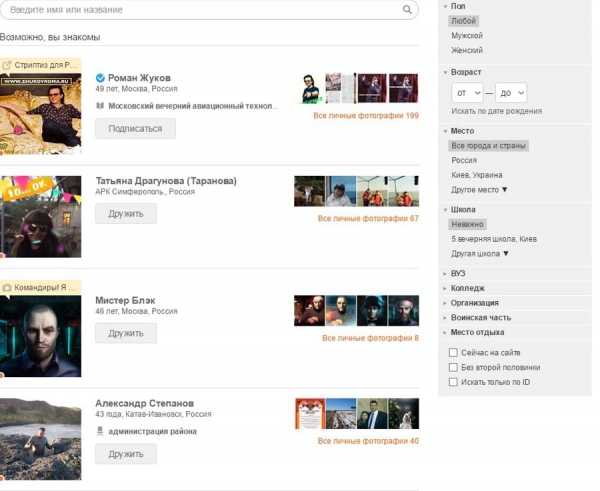This screenshot has height=491, width=600.
Task: Focus the name search input field
Action: [209, 10]
